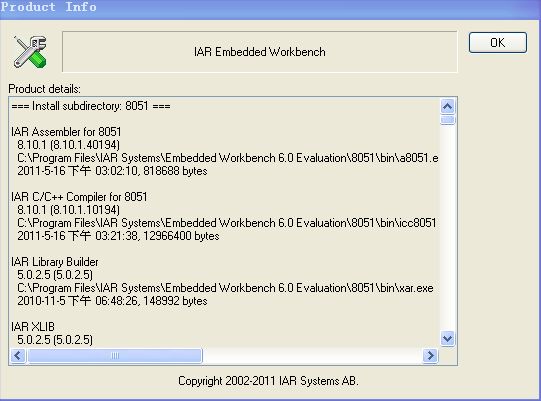Screen dimensions: 541x401
Task: Click the xar.exe file path line
Action: pos(225,288)
